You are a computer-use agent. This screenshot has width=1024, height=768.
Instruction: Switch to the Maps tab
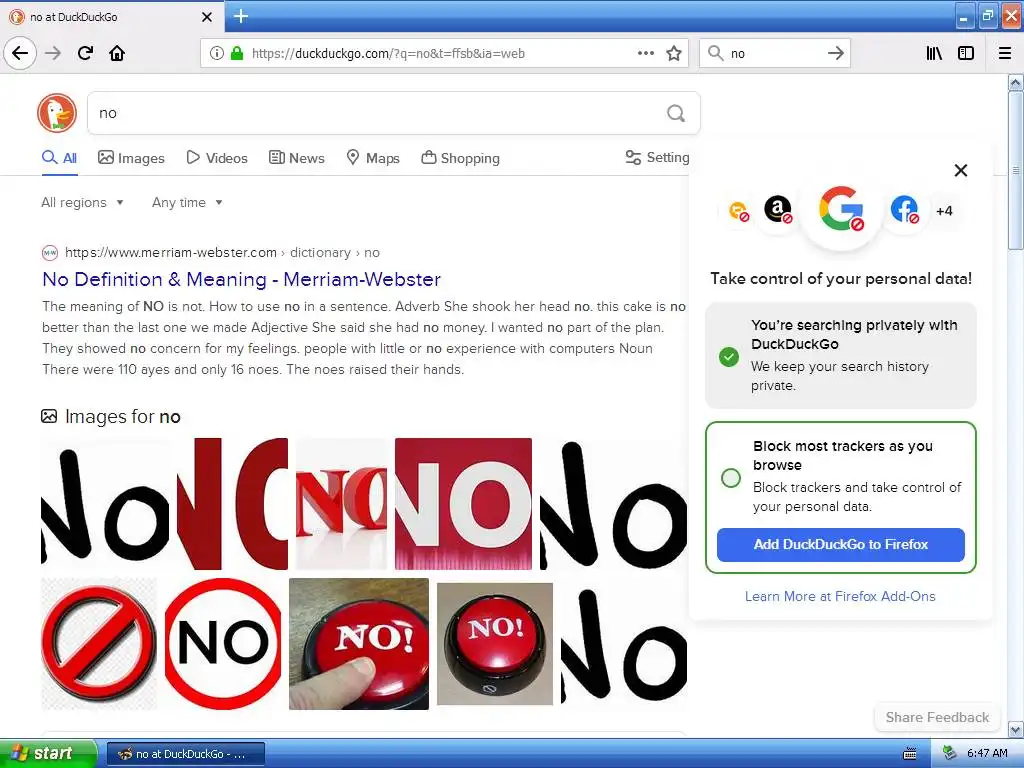coord(373,158)
